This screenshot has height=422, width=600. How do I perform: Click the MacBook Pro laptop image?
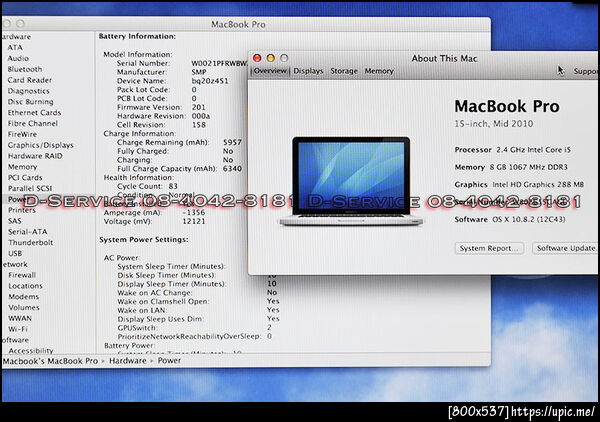pyautogui.click(x=351, y=181)
